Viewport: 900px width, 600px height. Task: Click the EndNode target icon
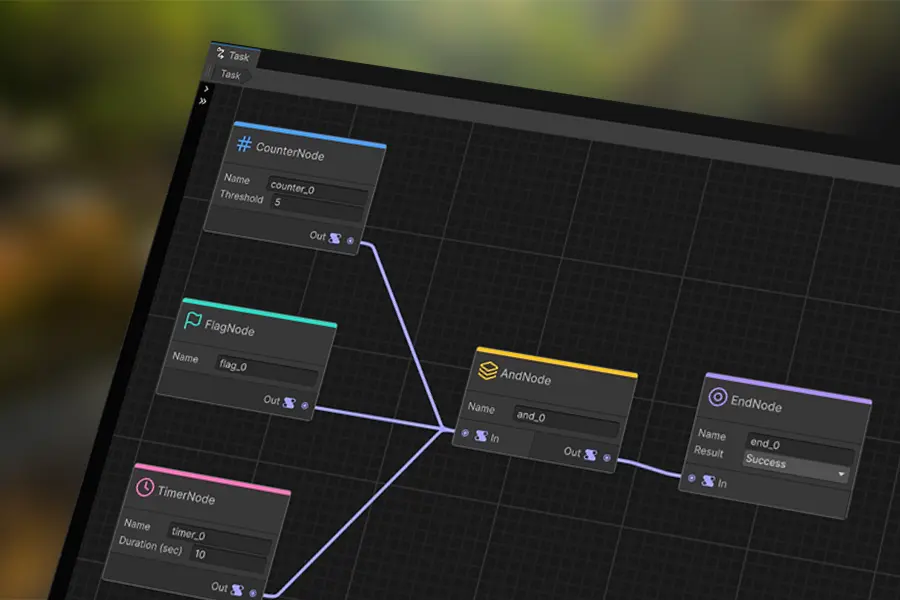(717, 397)
